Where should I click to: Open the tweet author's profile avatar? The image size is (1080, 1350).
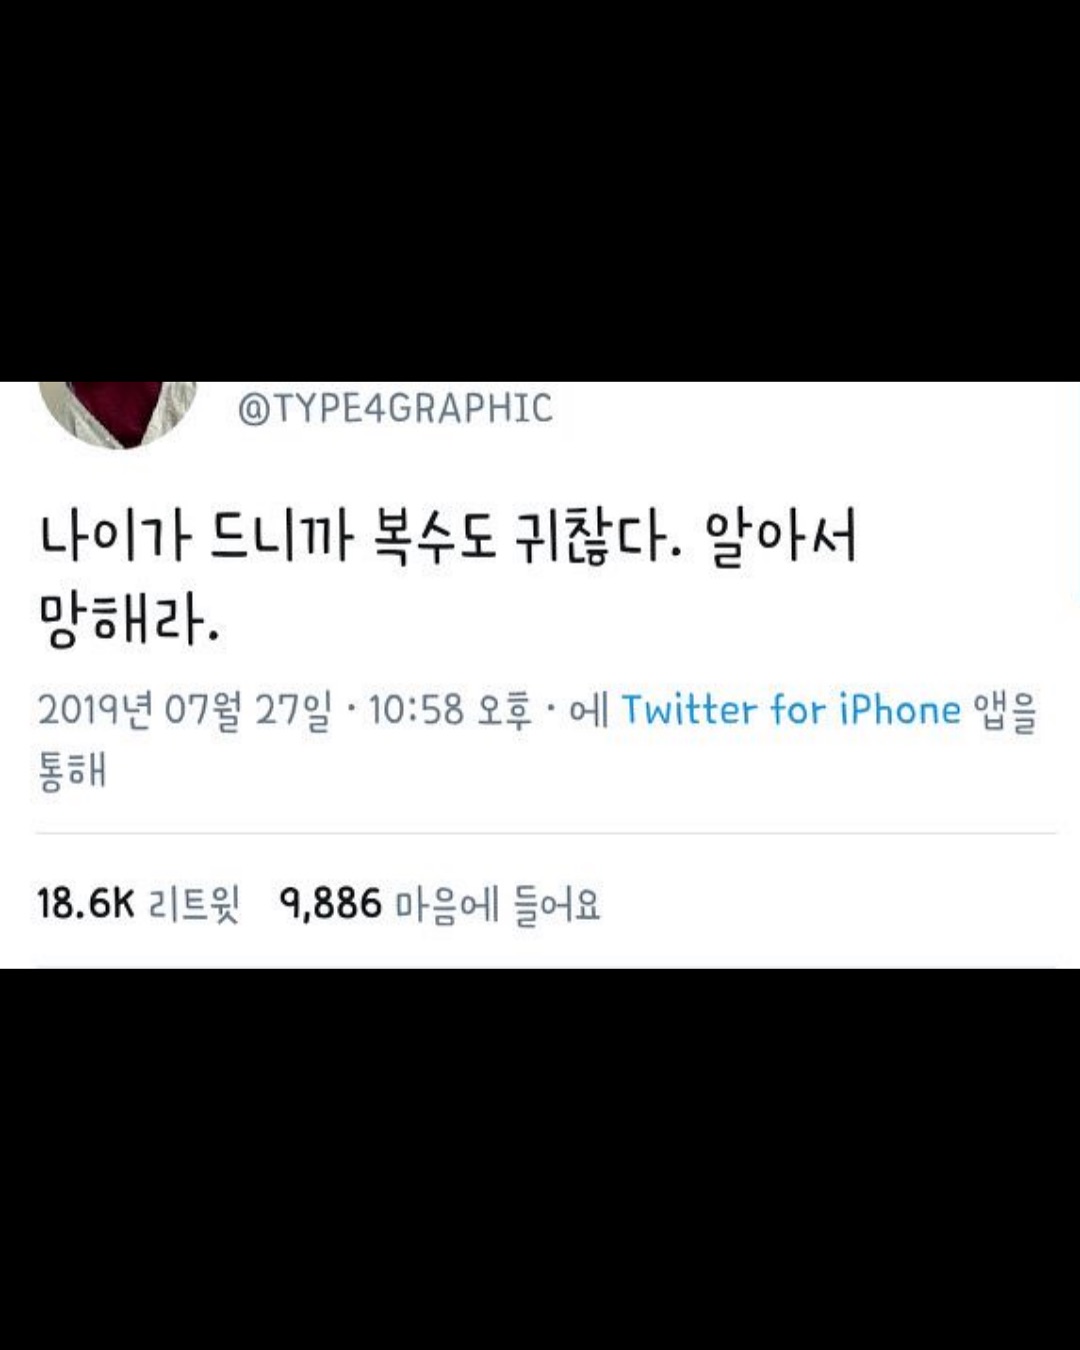coord(117,414)
